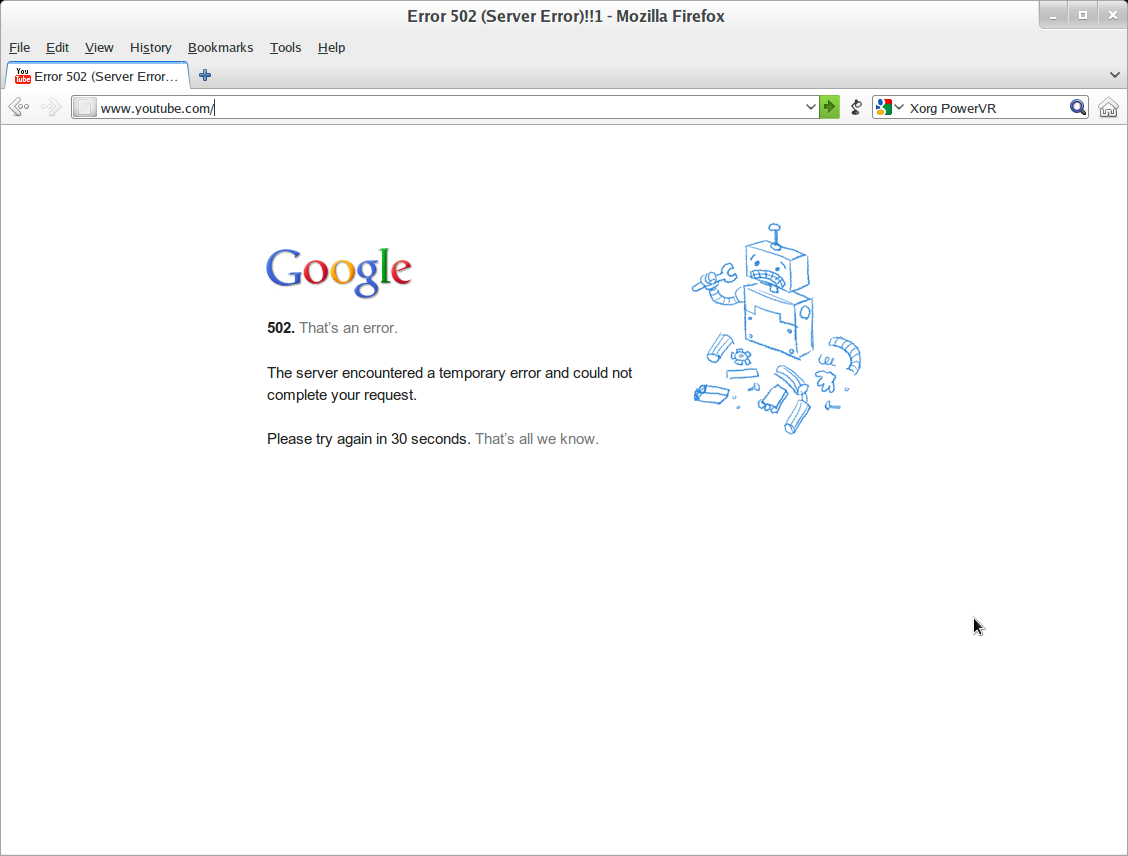
Task: Open the View menu
Action: [99, 47]
